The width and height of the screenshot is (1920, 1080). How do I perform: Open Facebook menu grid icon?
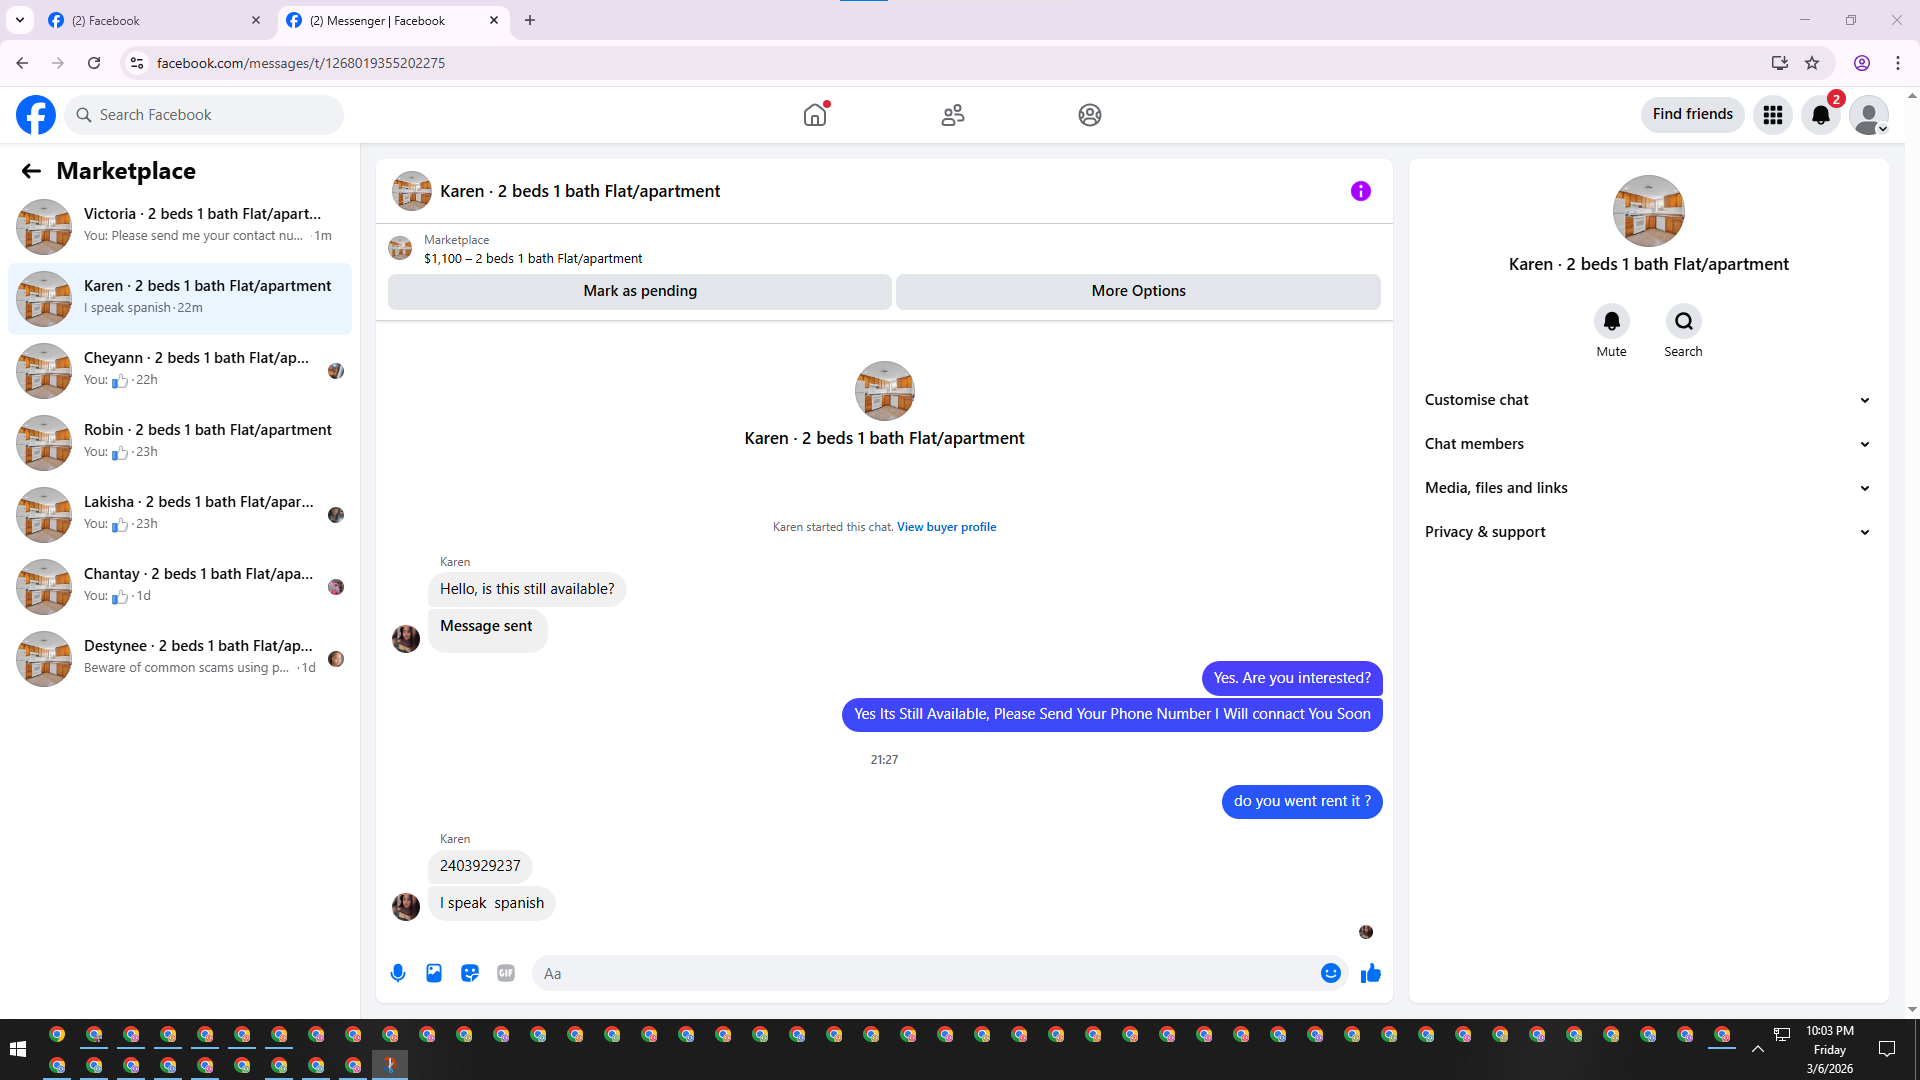[1772, 115]
